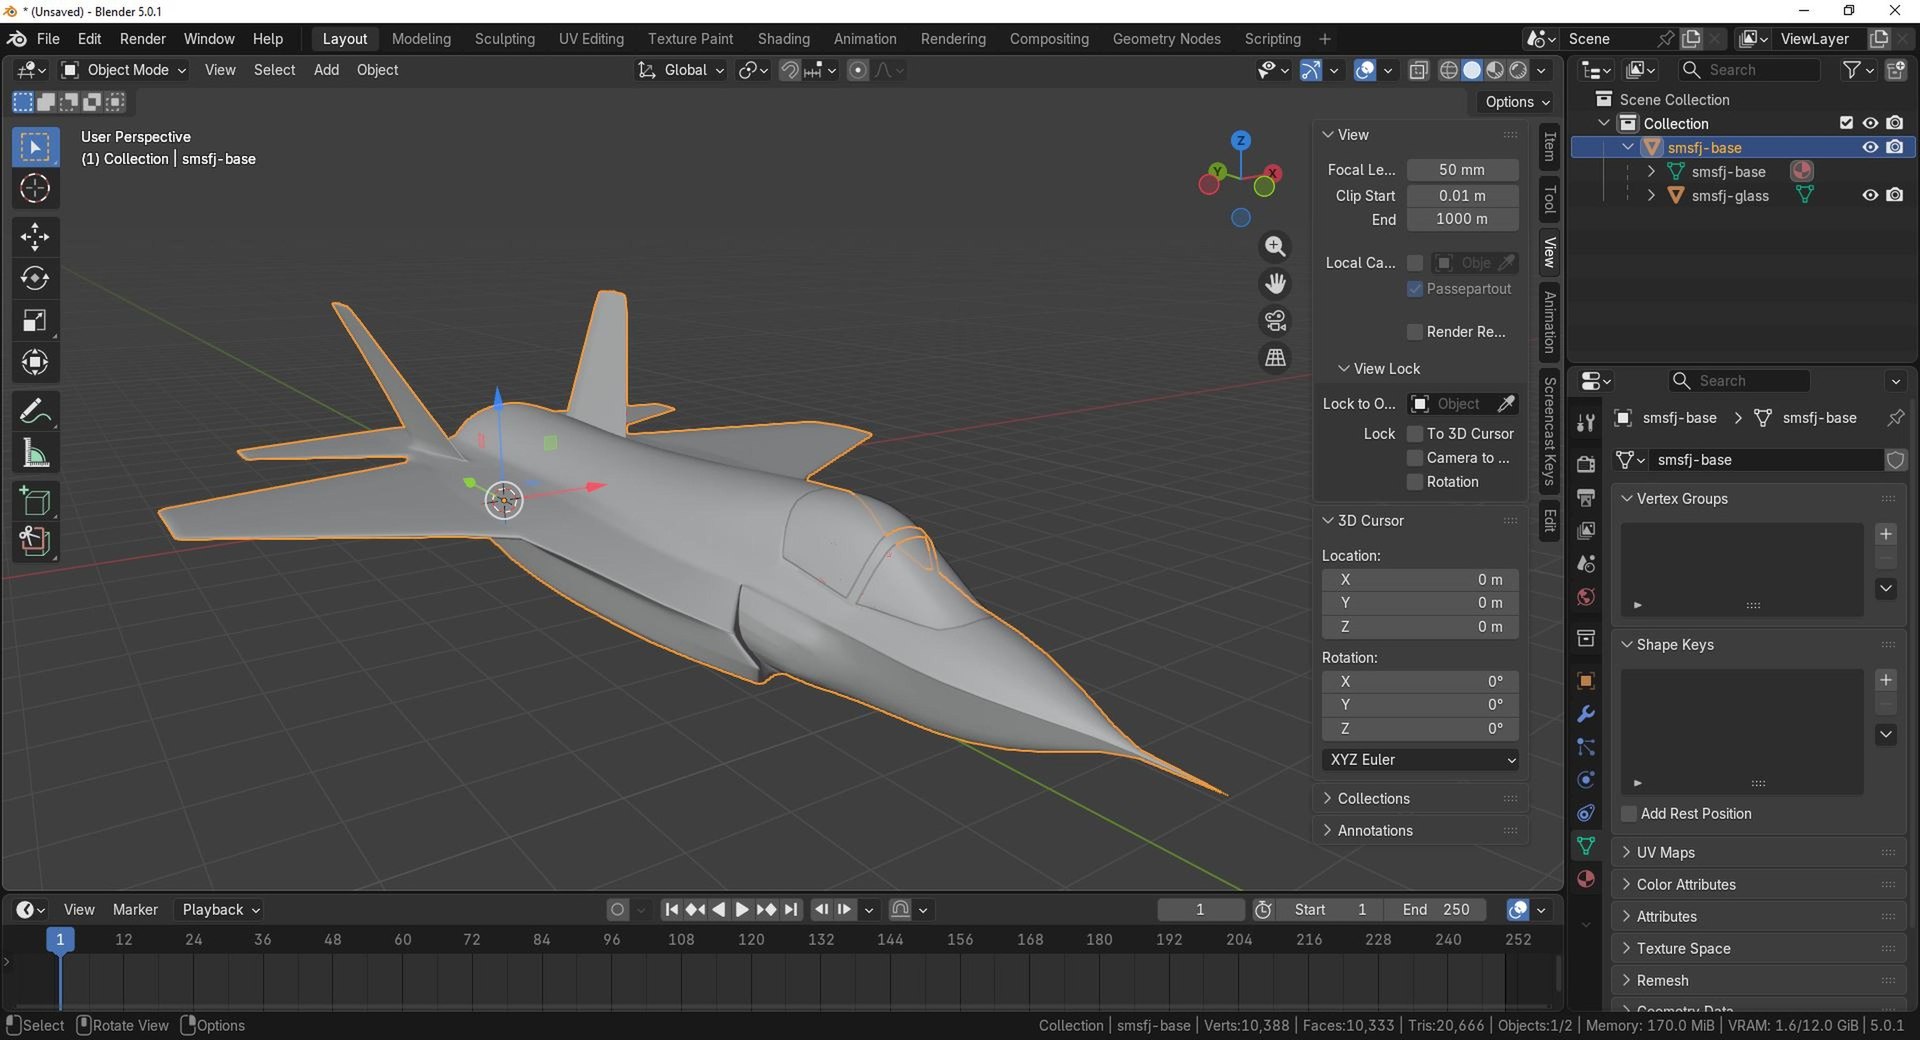Play the animation forward
1920x1040 pixels.
pyautogui.click(x=742, y=910)
